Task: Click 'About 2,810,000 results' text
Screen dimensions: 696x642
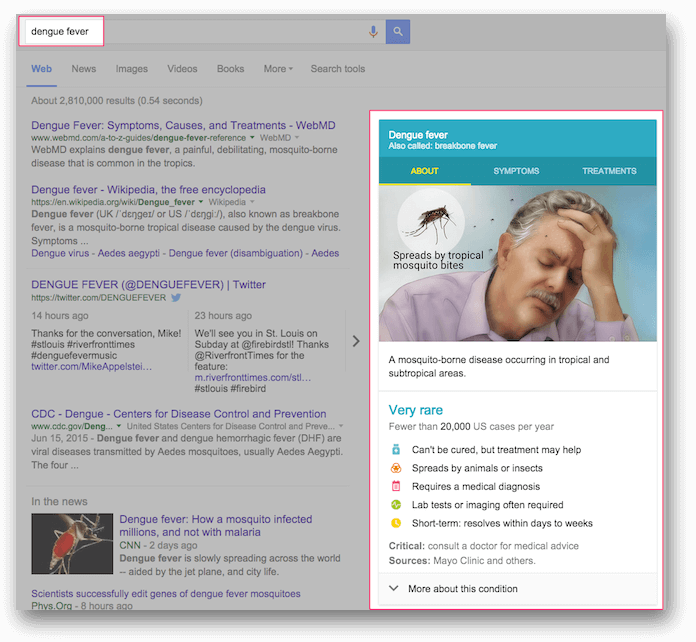Action: [117, 101]
